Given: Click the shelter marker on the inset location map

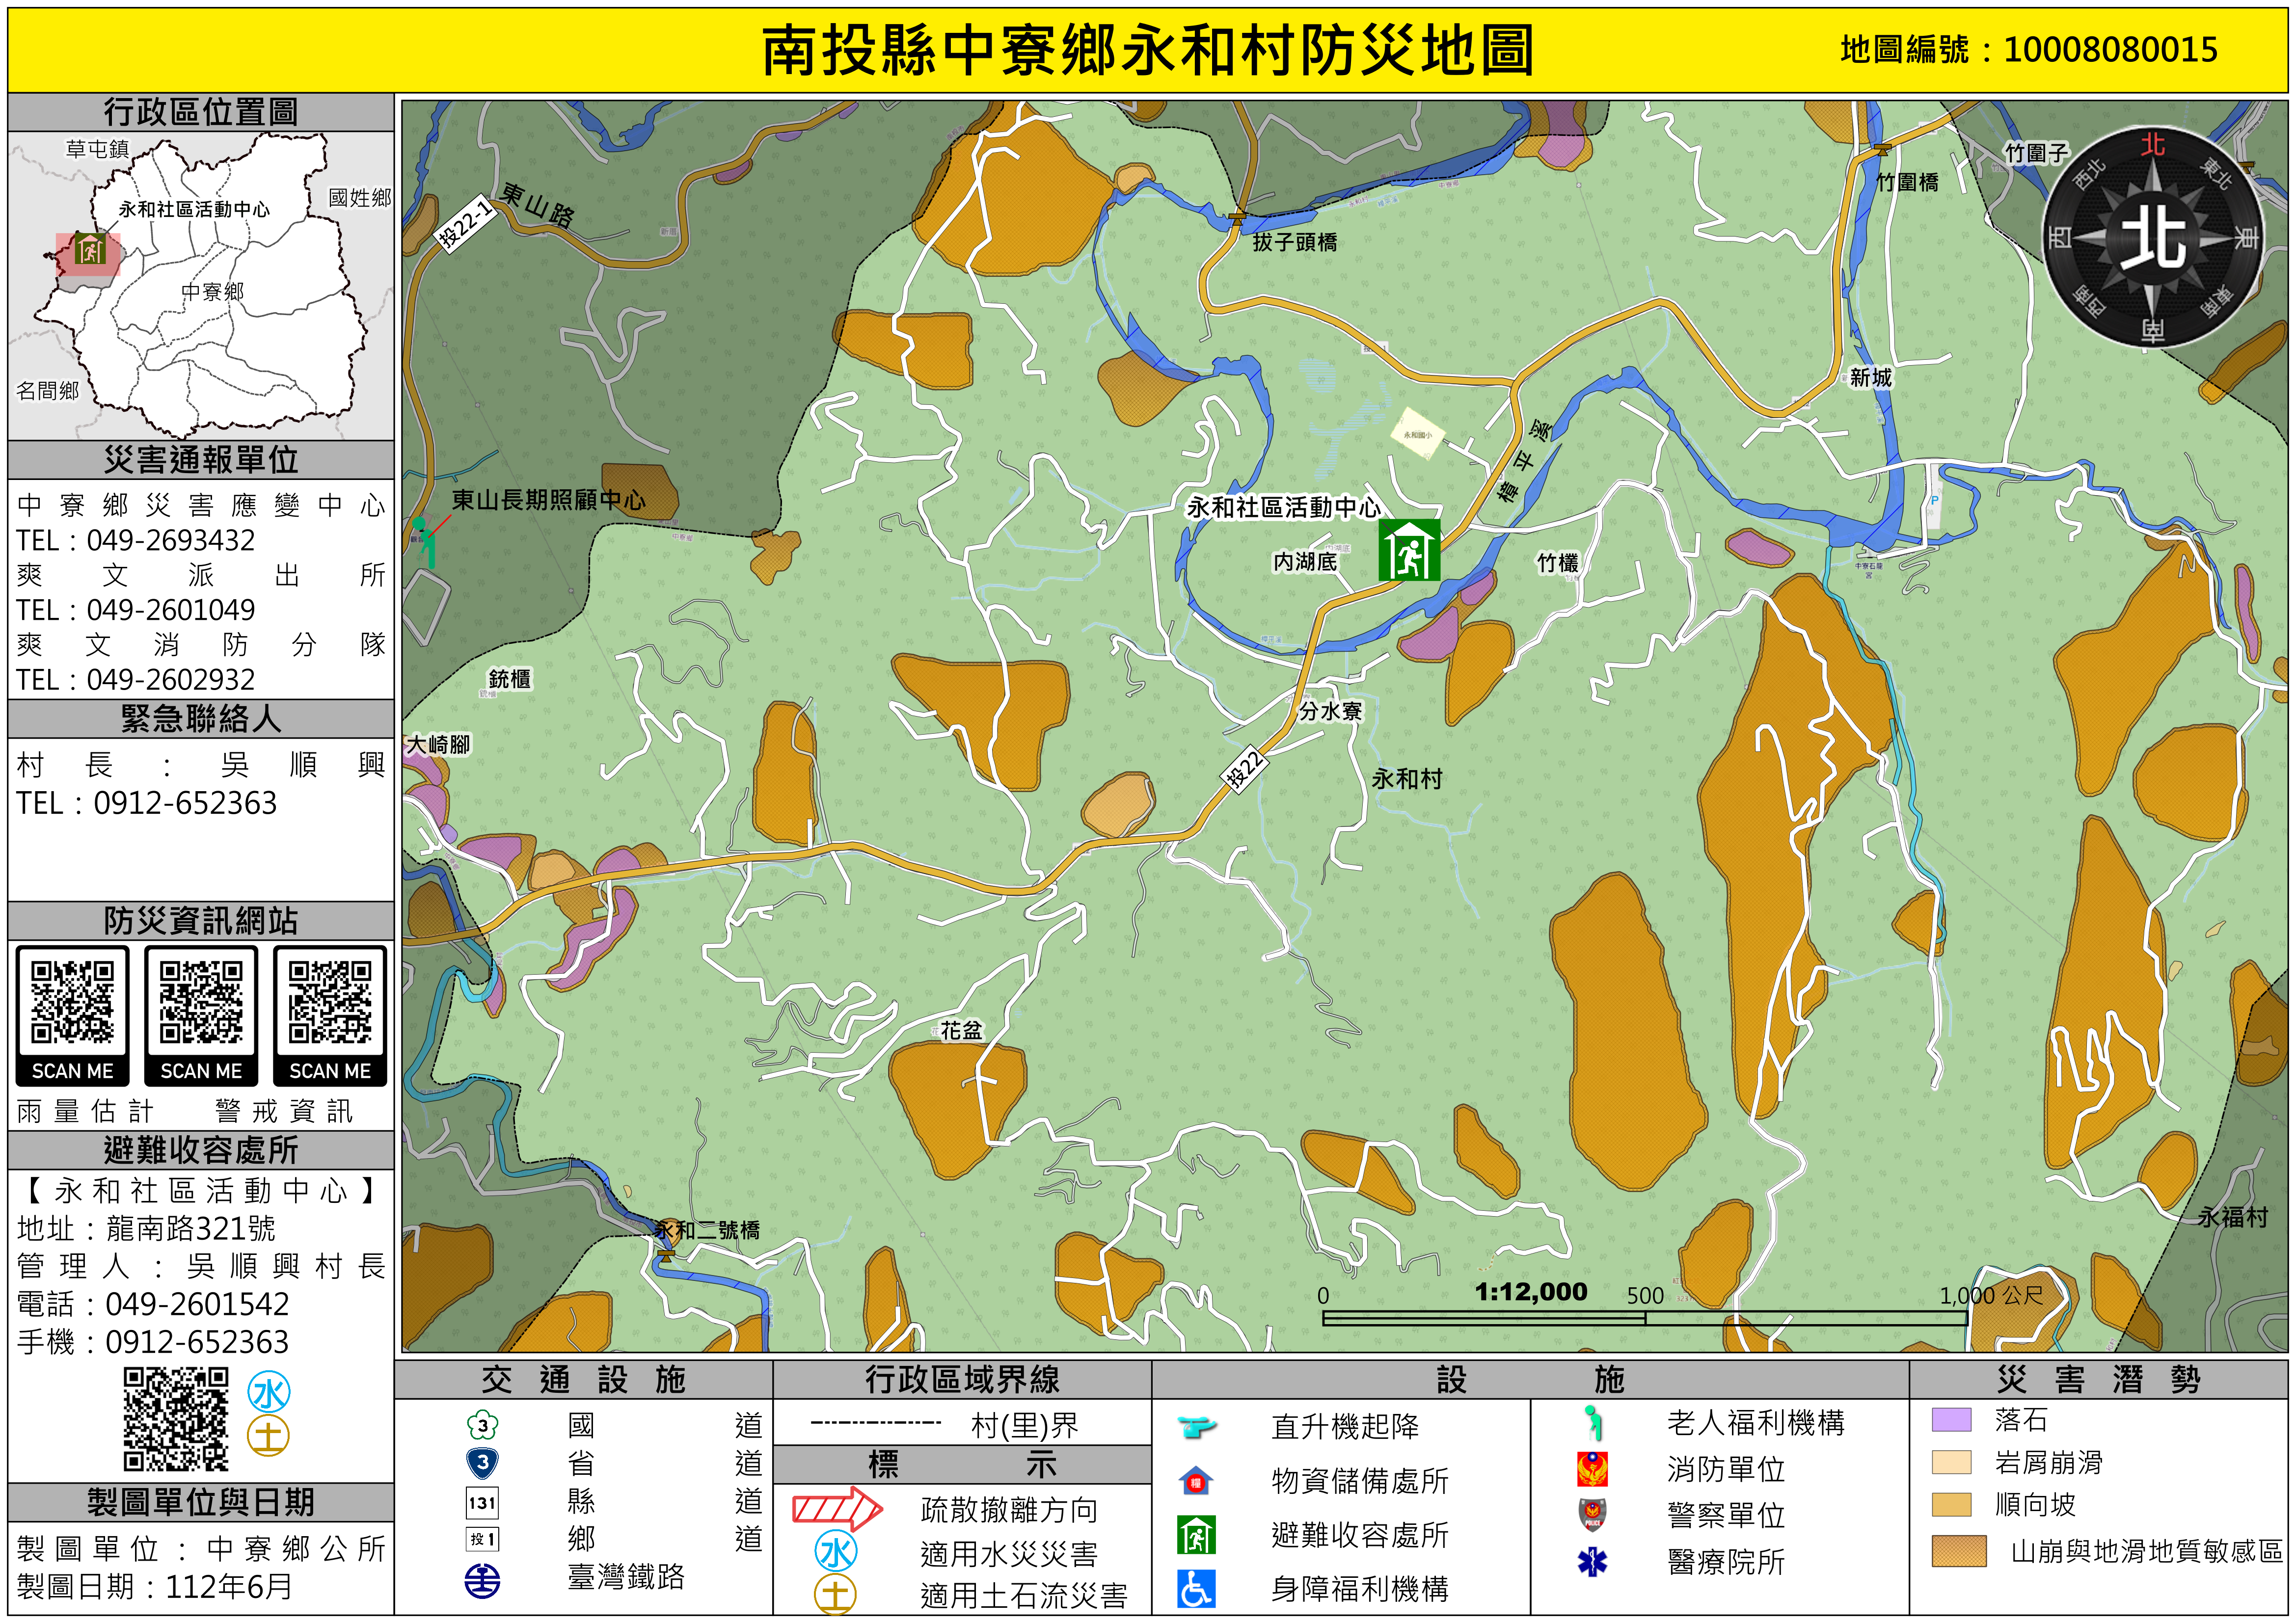Looking at the screenshot, I should 89,249.
